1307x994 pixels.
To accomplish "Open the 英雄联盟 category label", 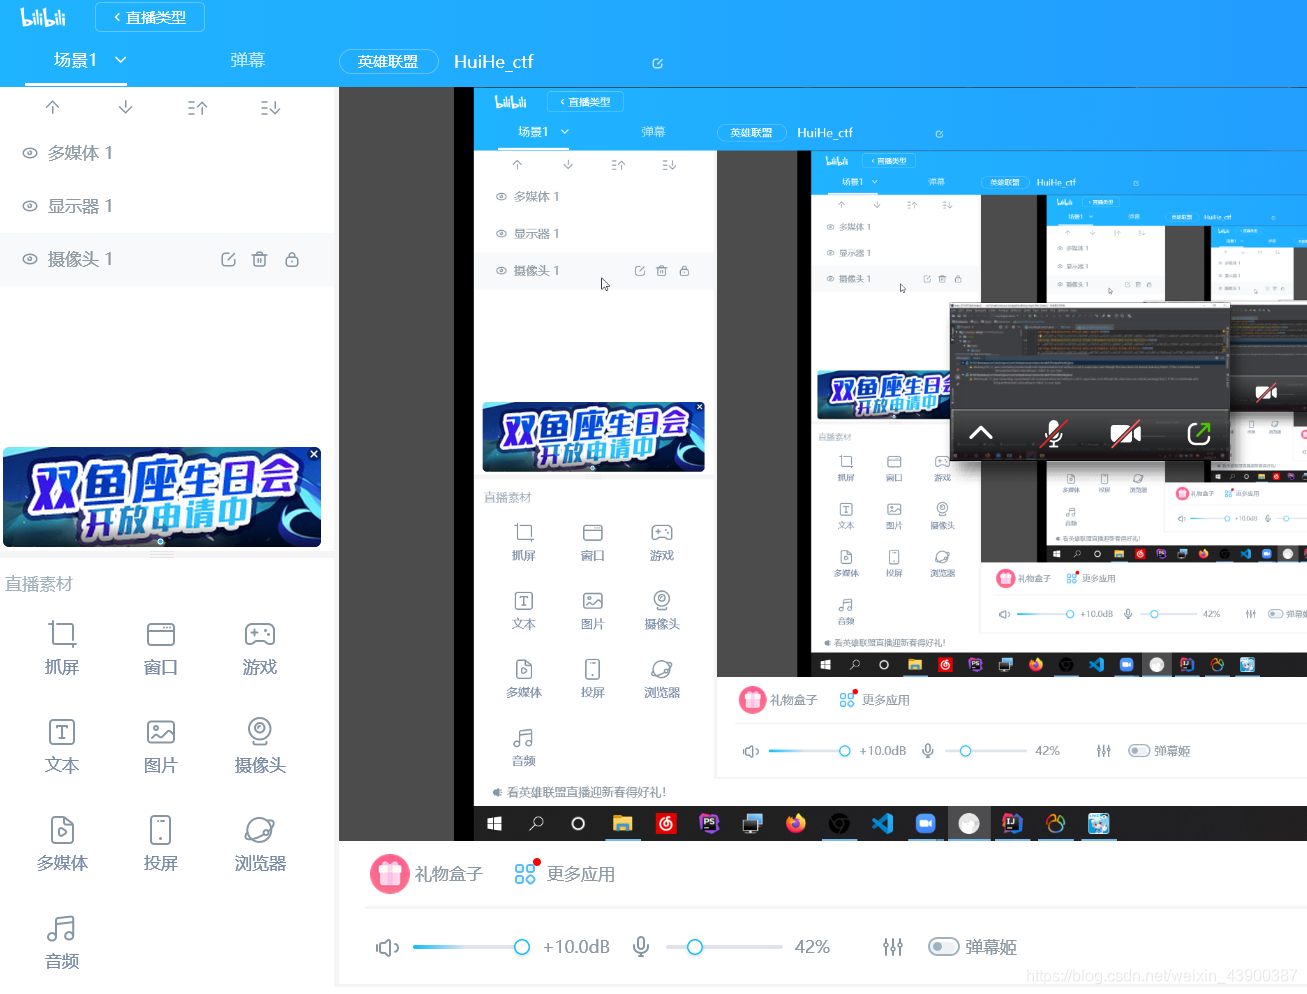I will pyautogui.click(x=388, y=60).
